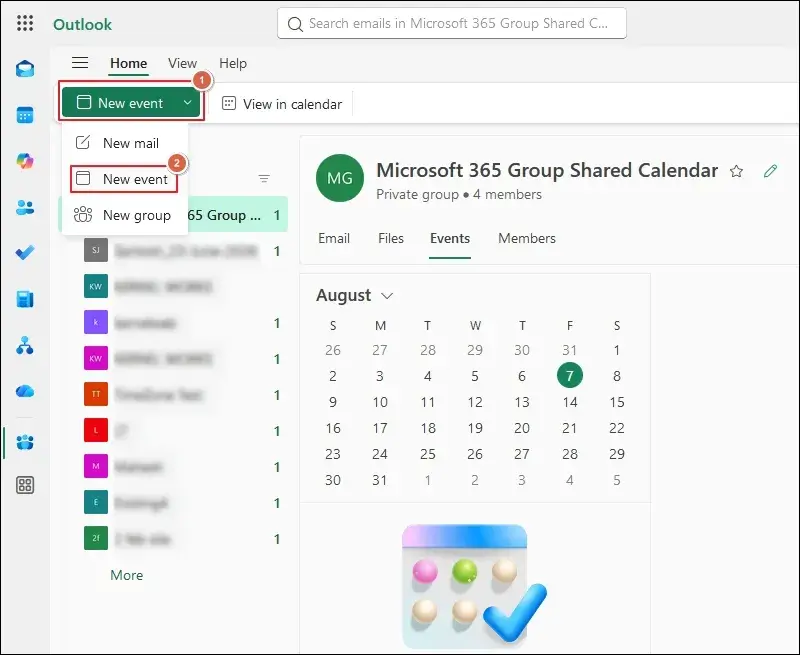Edit group using the pencil icon
800x655 pixels.
(770, 171)
